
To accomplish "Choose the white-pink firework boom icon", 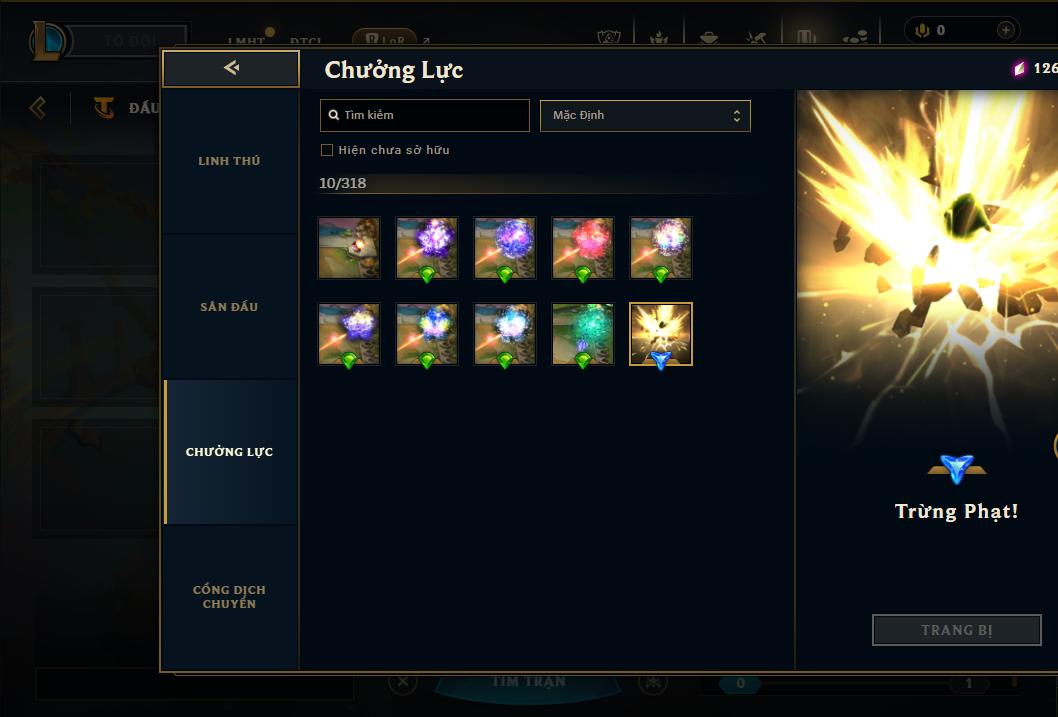I will coord(661,248).
